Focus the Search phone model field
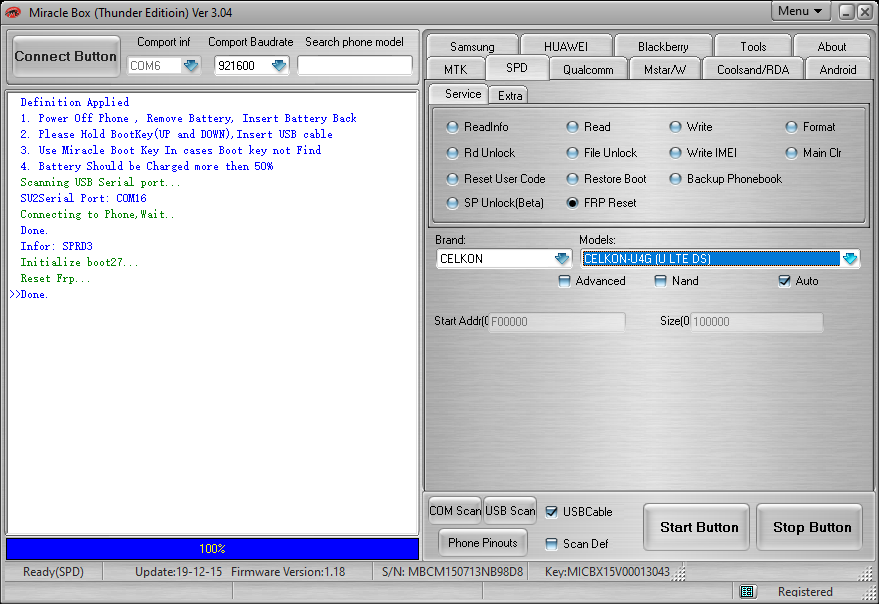This screenshot has height=604, width=879. tap(355, 66)
